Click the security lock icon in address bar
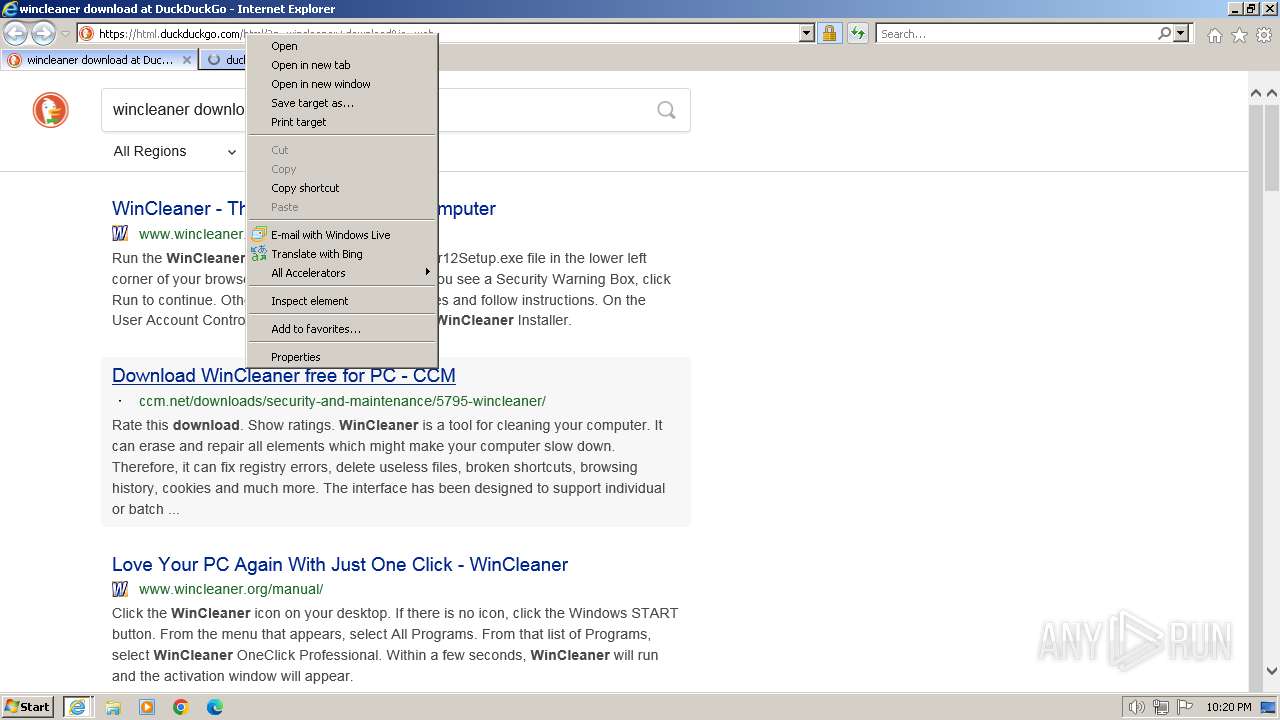 pyautogui.click(x=829, y=34)
